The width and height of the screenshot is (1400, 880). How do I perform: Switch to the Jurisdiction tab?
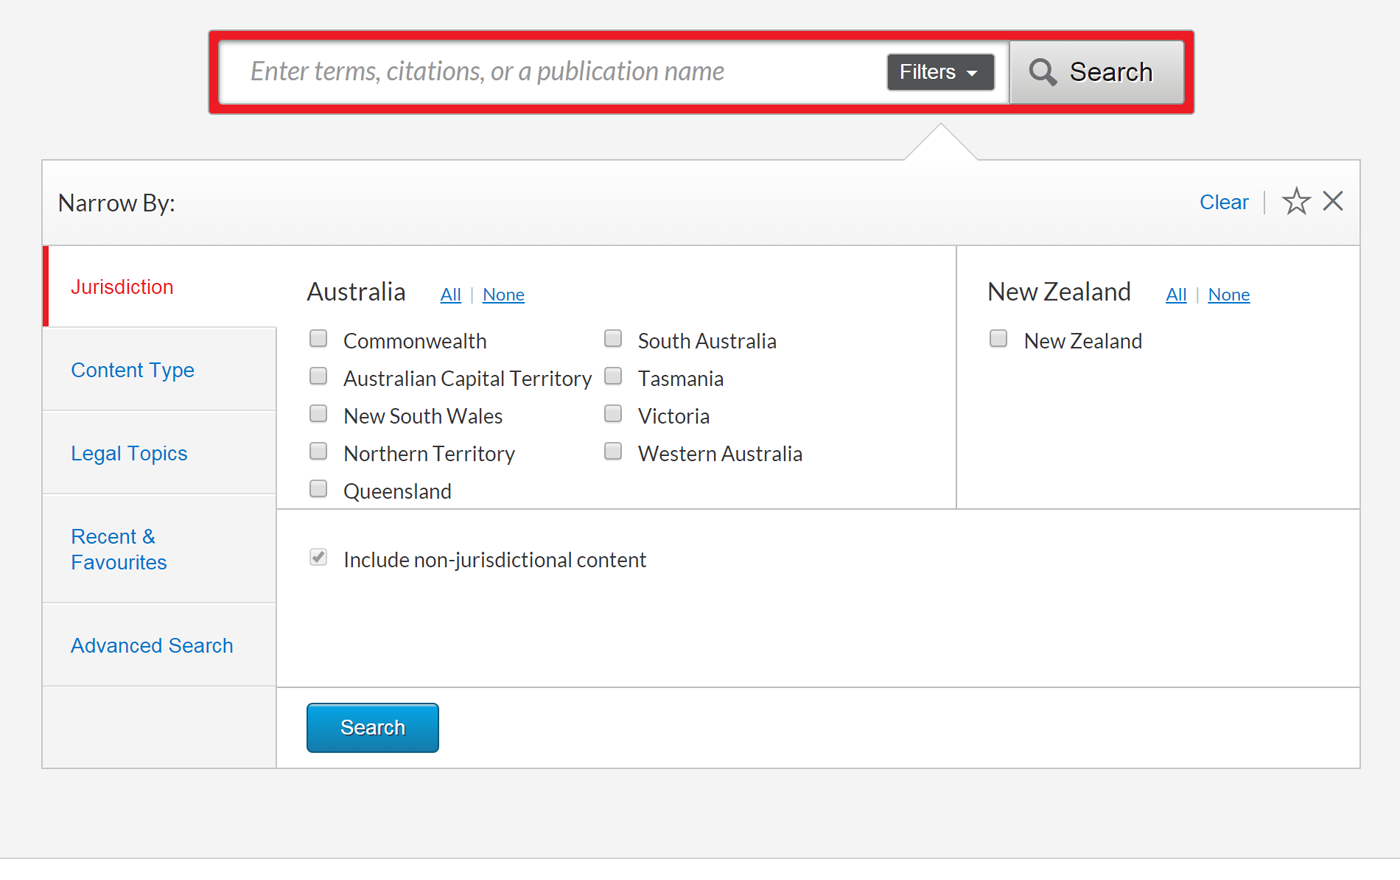point(122,287)
